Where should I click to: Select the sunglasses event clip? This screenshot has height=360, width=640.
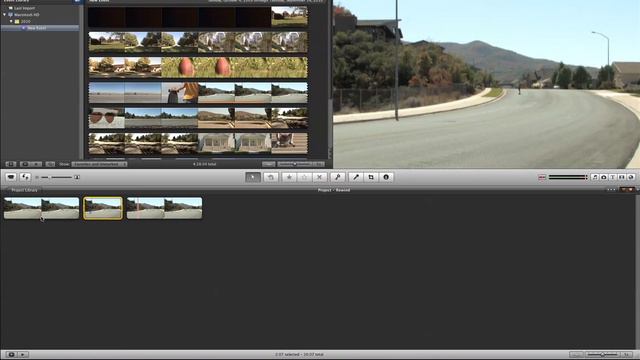point(107,118)
